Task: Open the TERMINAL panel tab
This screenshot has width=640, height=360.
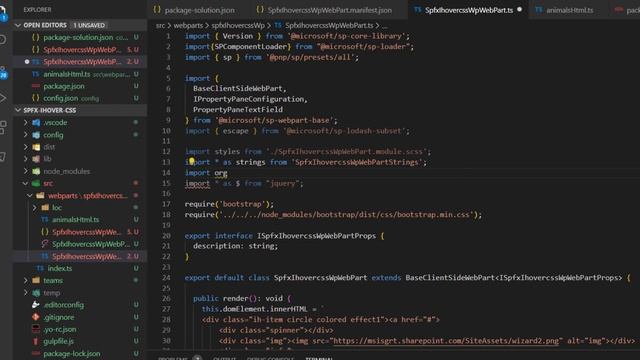Action: point(319,358)
